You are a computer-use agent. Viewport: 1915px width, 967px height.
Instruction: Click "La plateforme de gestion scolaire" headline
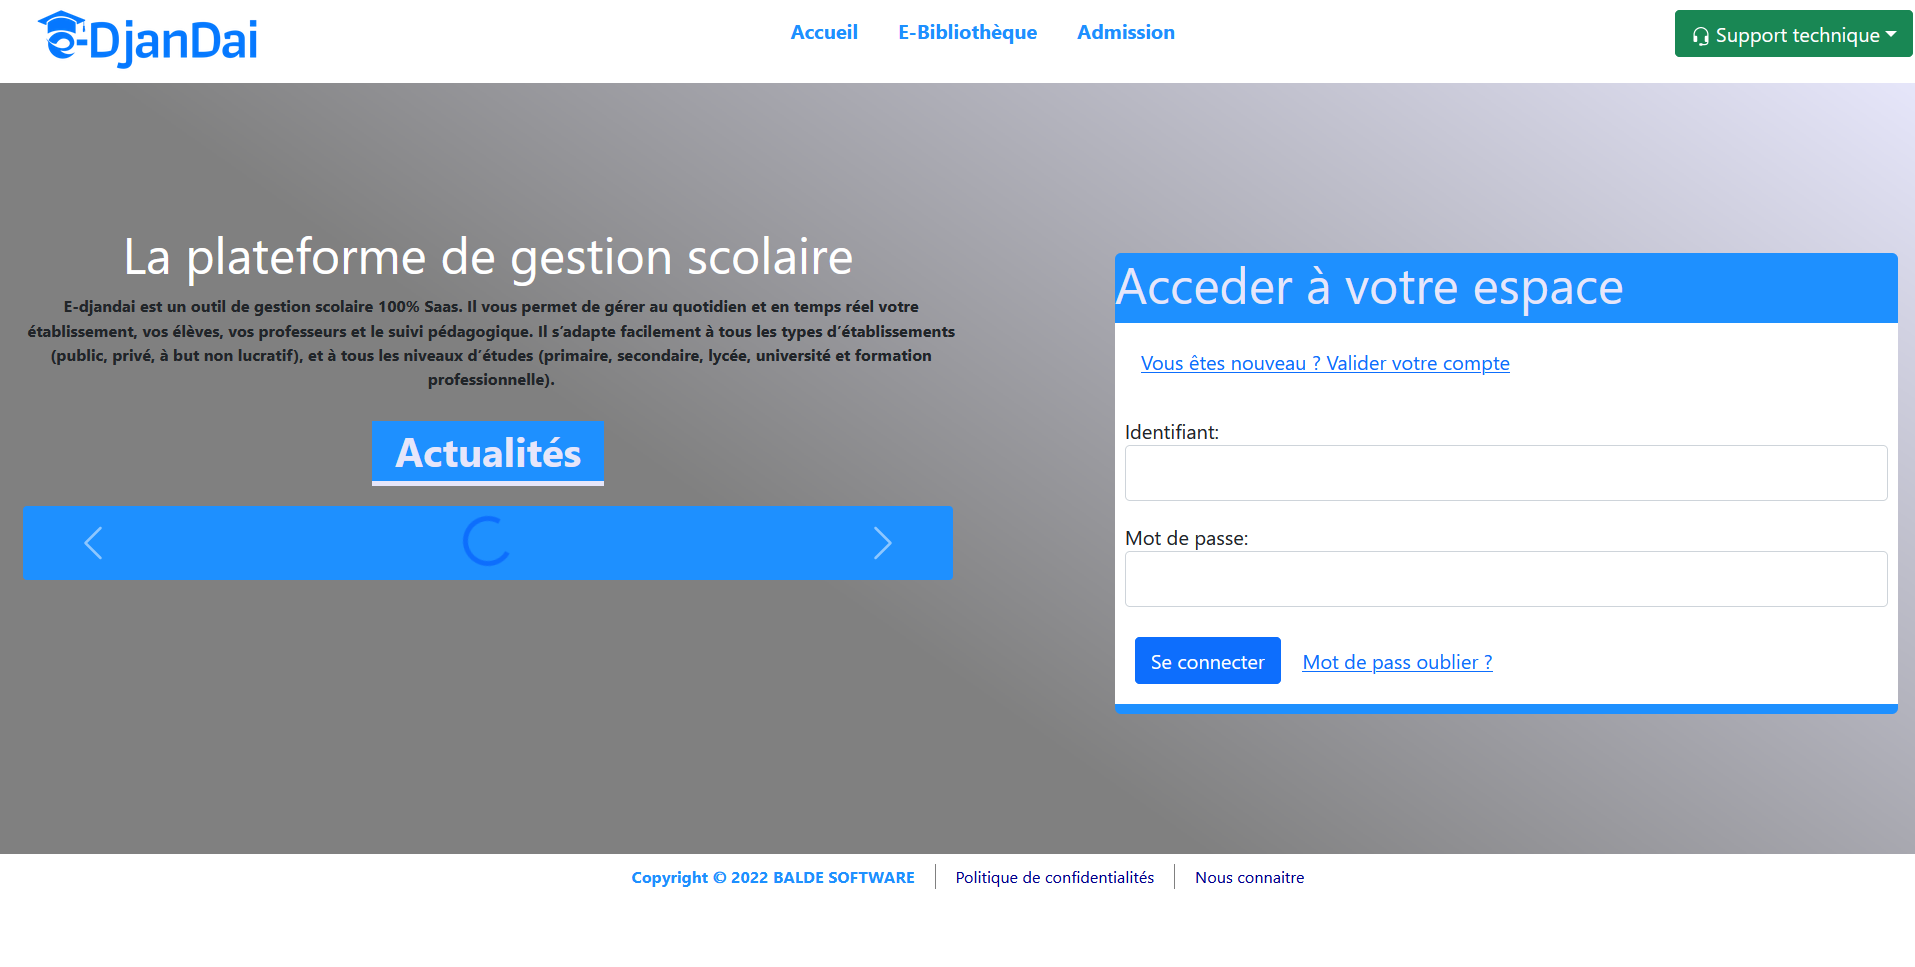pos(488,257)
